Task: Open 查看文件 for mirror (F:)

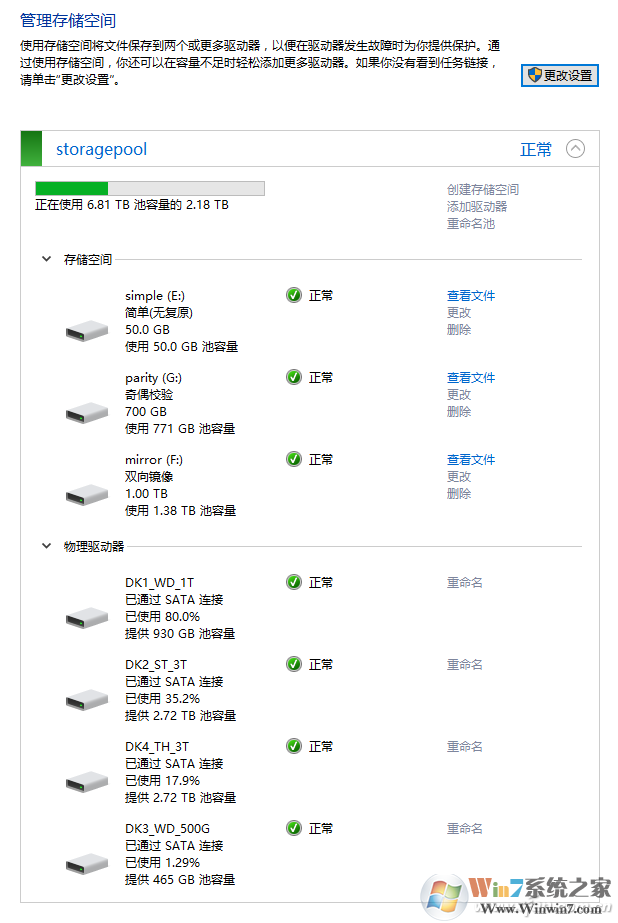Action: point(470,459)
